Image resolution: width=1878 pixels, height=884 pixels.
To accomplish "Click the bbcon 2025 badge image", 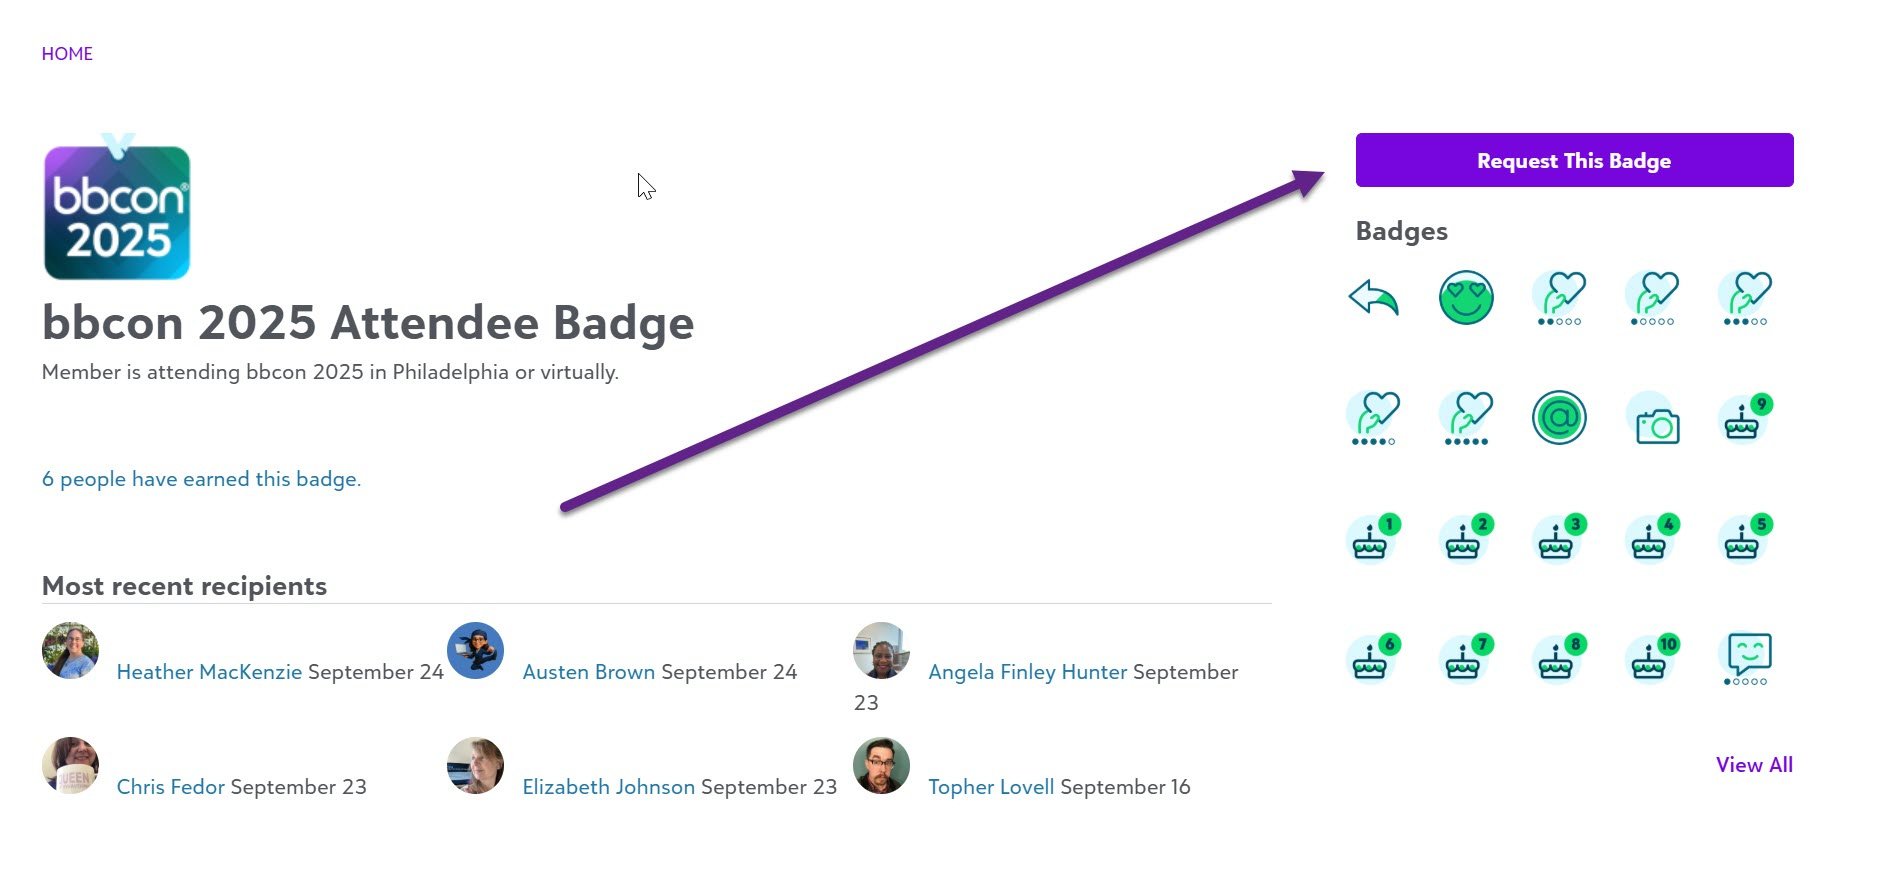I will (x=117, y=211).
